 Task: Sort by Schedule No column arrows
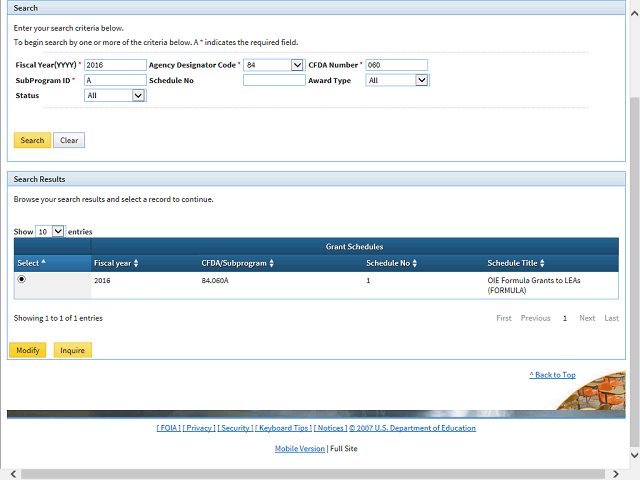pos(416,263)
